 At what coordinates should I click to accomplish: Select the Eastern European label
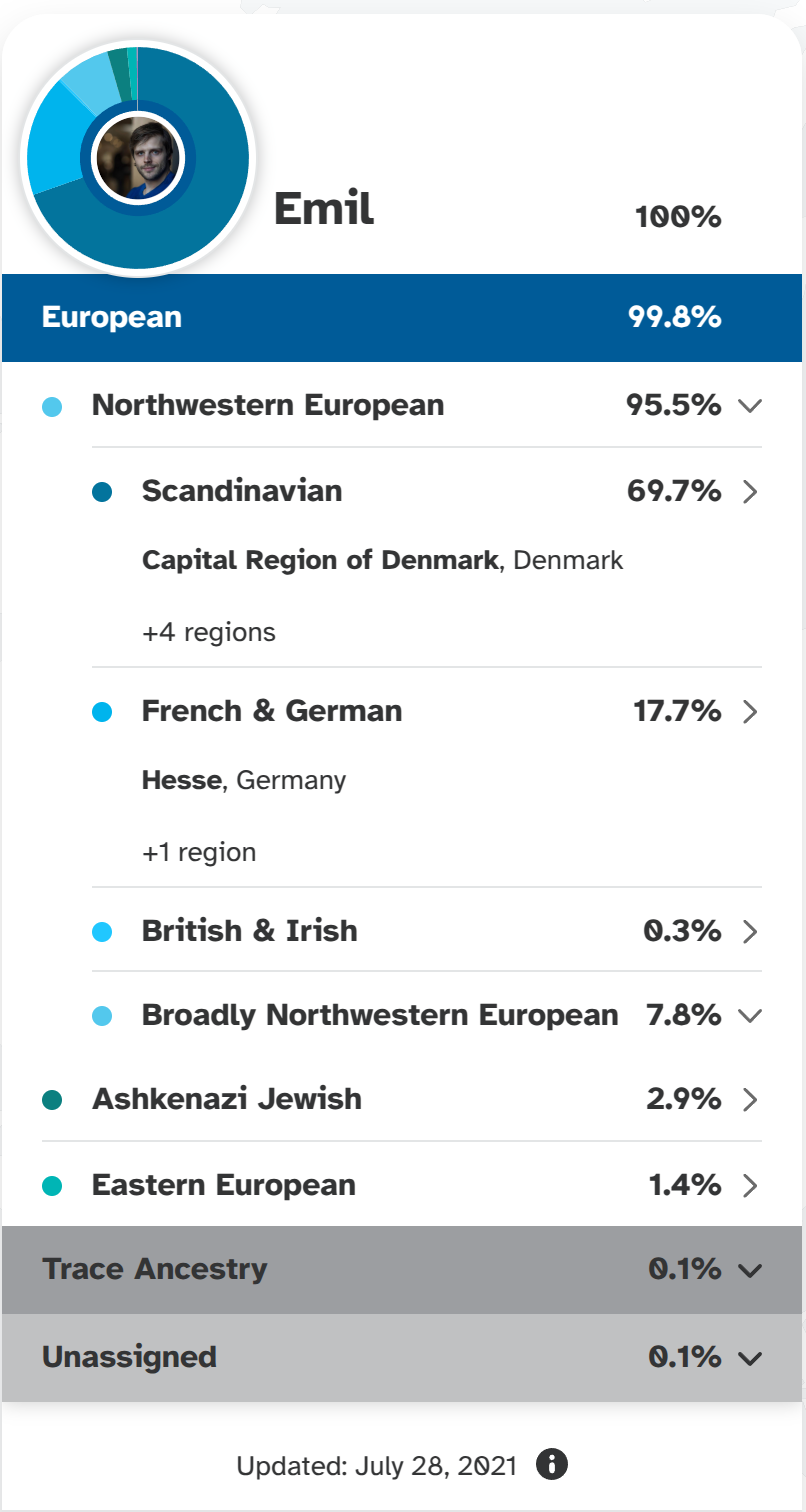(x=223, y=1185)
